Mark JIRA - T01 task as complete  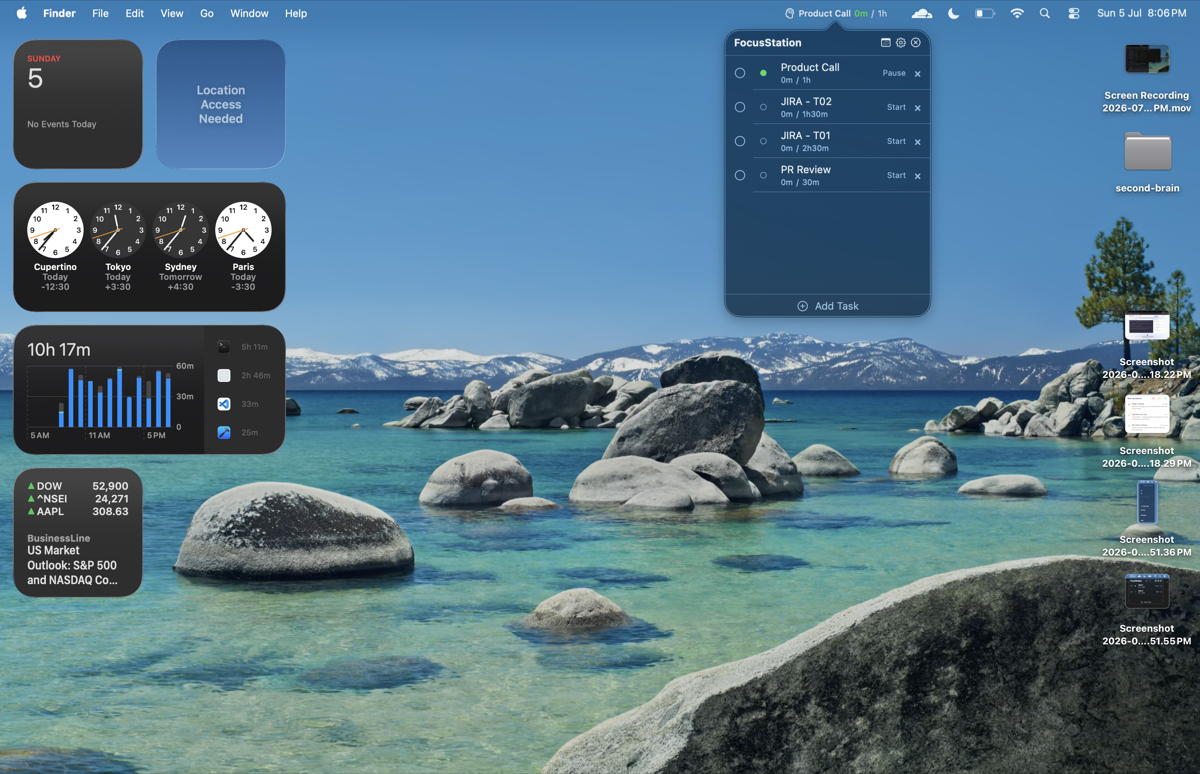[x=740, y=141]
